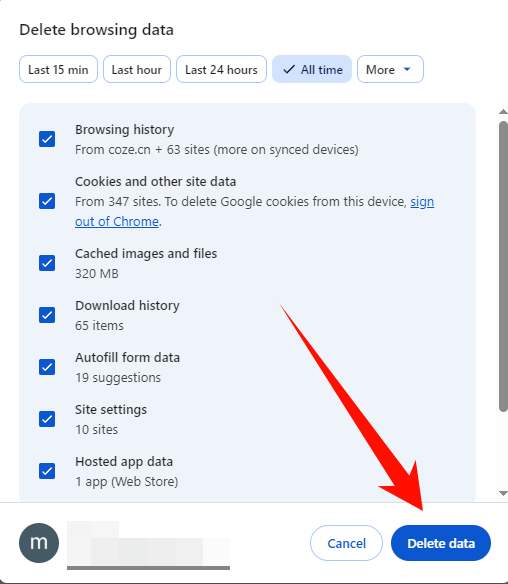The image size is (508, 584).
Task: Click the Delete data button
Action: tap(441, 543)
